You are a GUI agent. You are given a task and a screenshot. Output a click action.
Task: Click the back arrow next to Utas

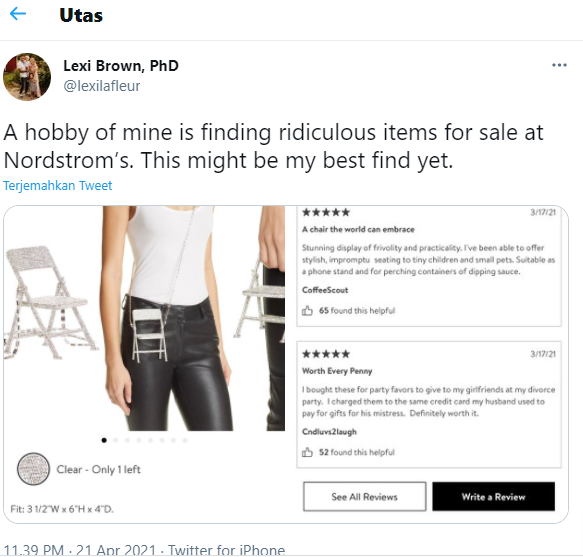pyautogui.click(x=18, y=15)
